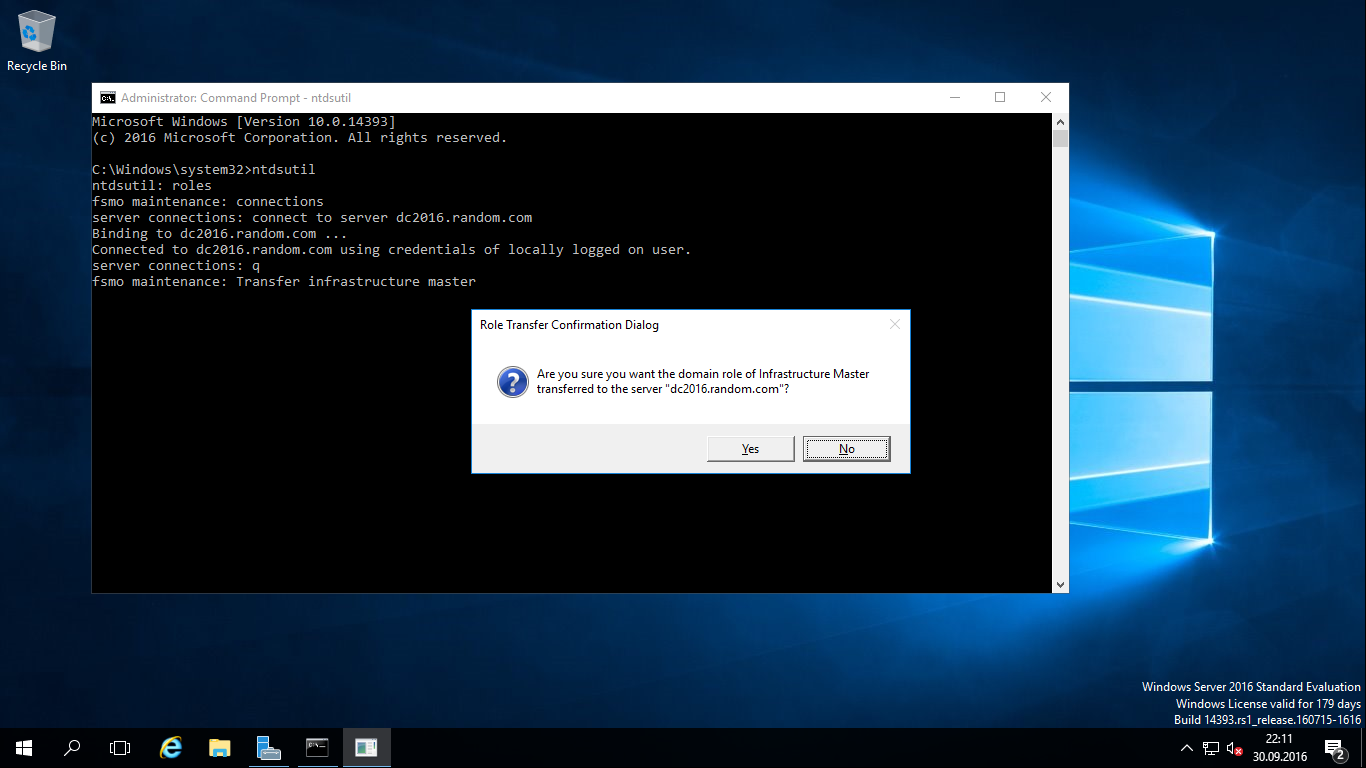Viewport: 1366px width, 768px height.
Task: Open taskbar search magnifier
Action: point(72,748)
